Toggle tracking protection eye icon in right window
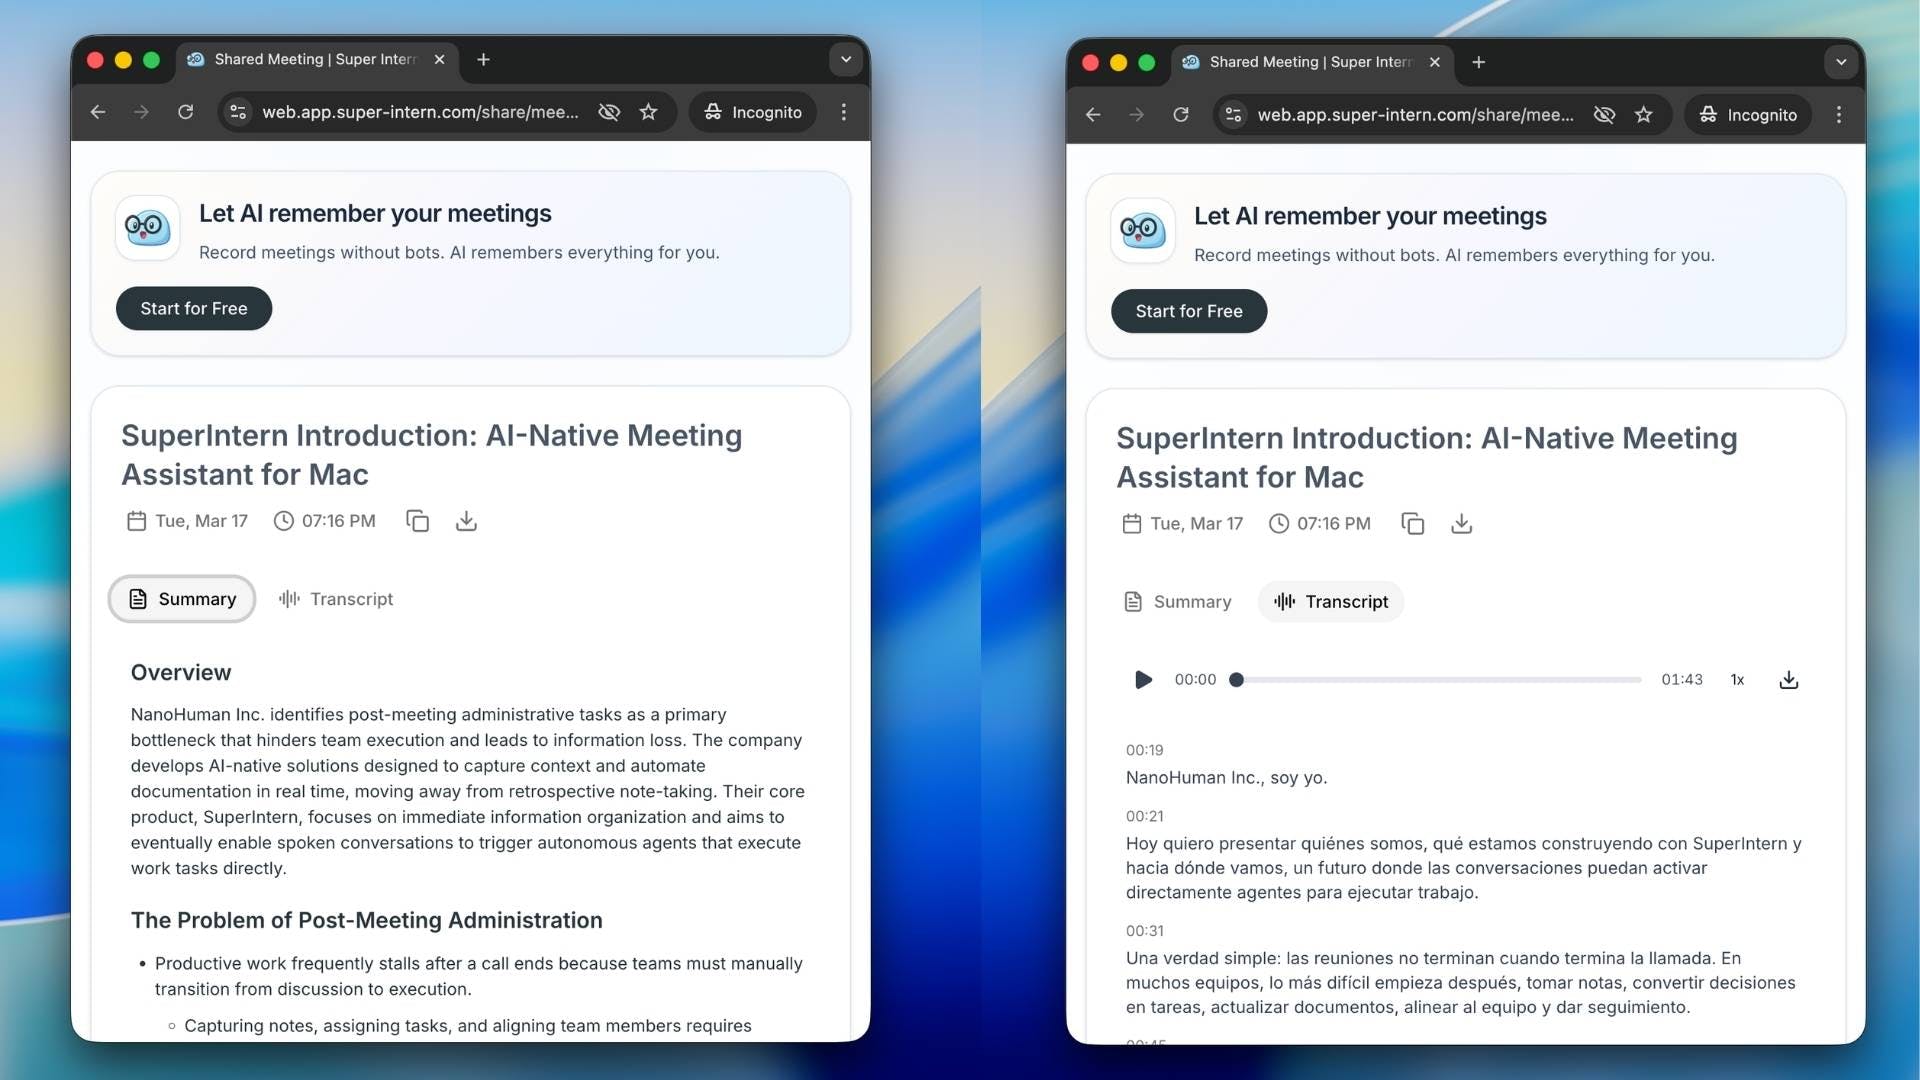Viewport: 1920px width, 1080px height. pos(1604,115)
